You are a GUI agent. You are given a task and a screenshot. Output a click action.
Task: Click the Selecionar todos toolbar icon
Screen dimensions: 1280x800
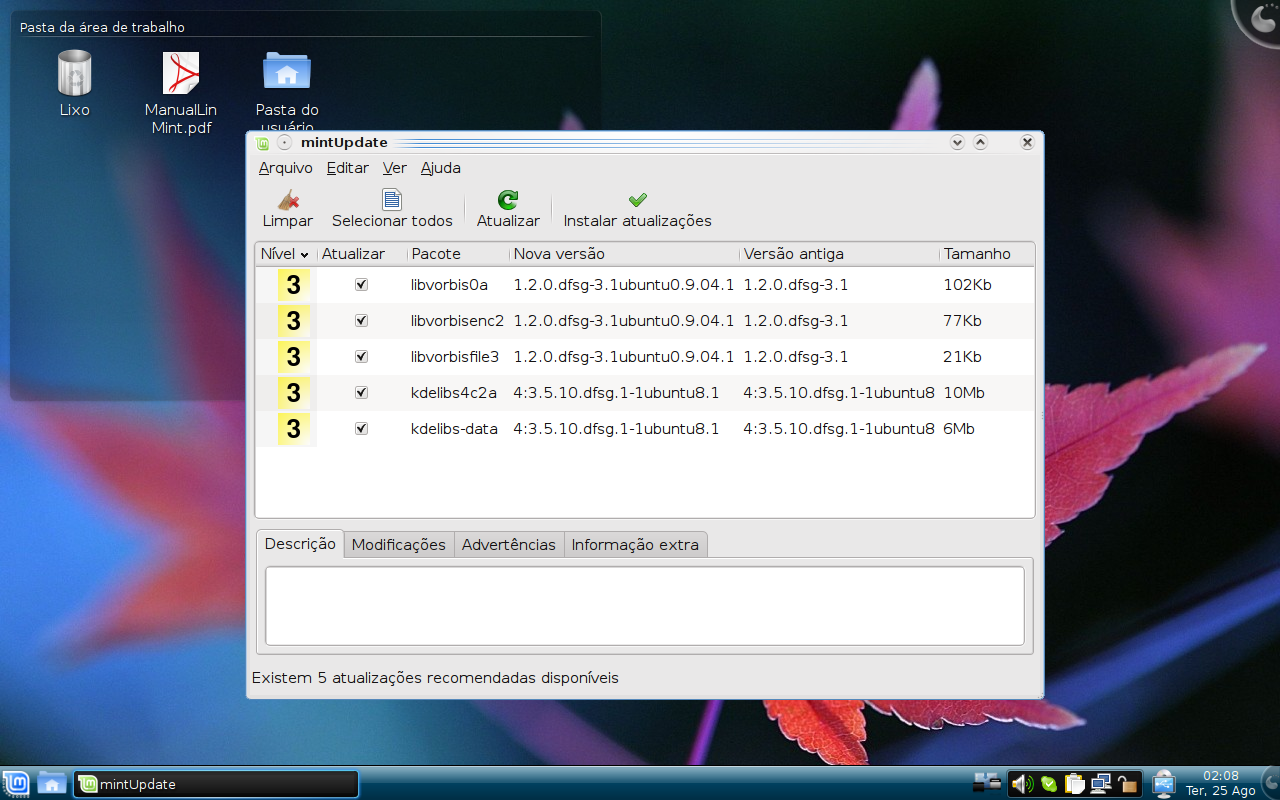392,200
